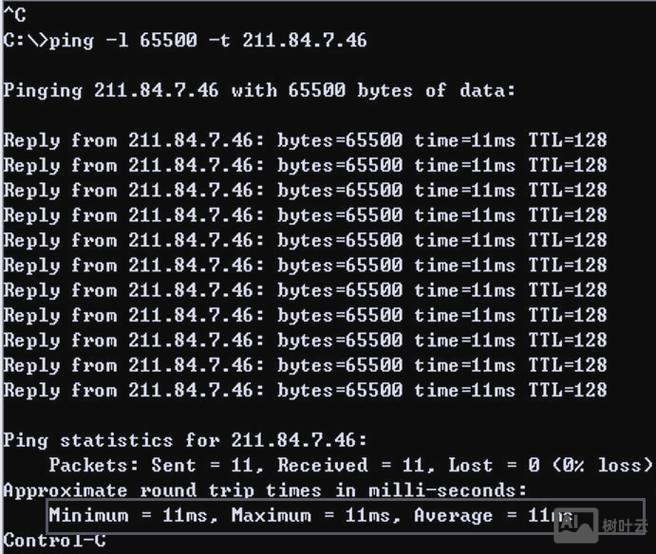Click the 'Ping statistics for 211.84.7.46' line
This screenshot has width=656, height=554.
tap(185, 440)
